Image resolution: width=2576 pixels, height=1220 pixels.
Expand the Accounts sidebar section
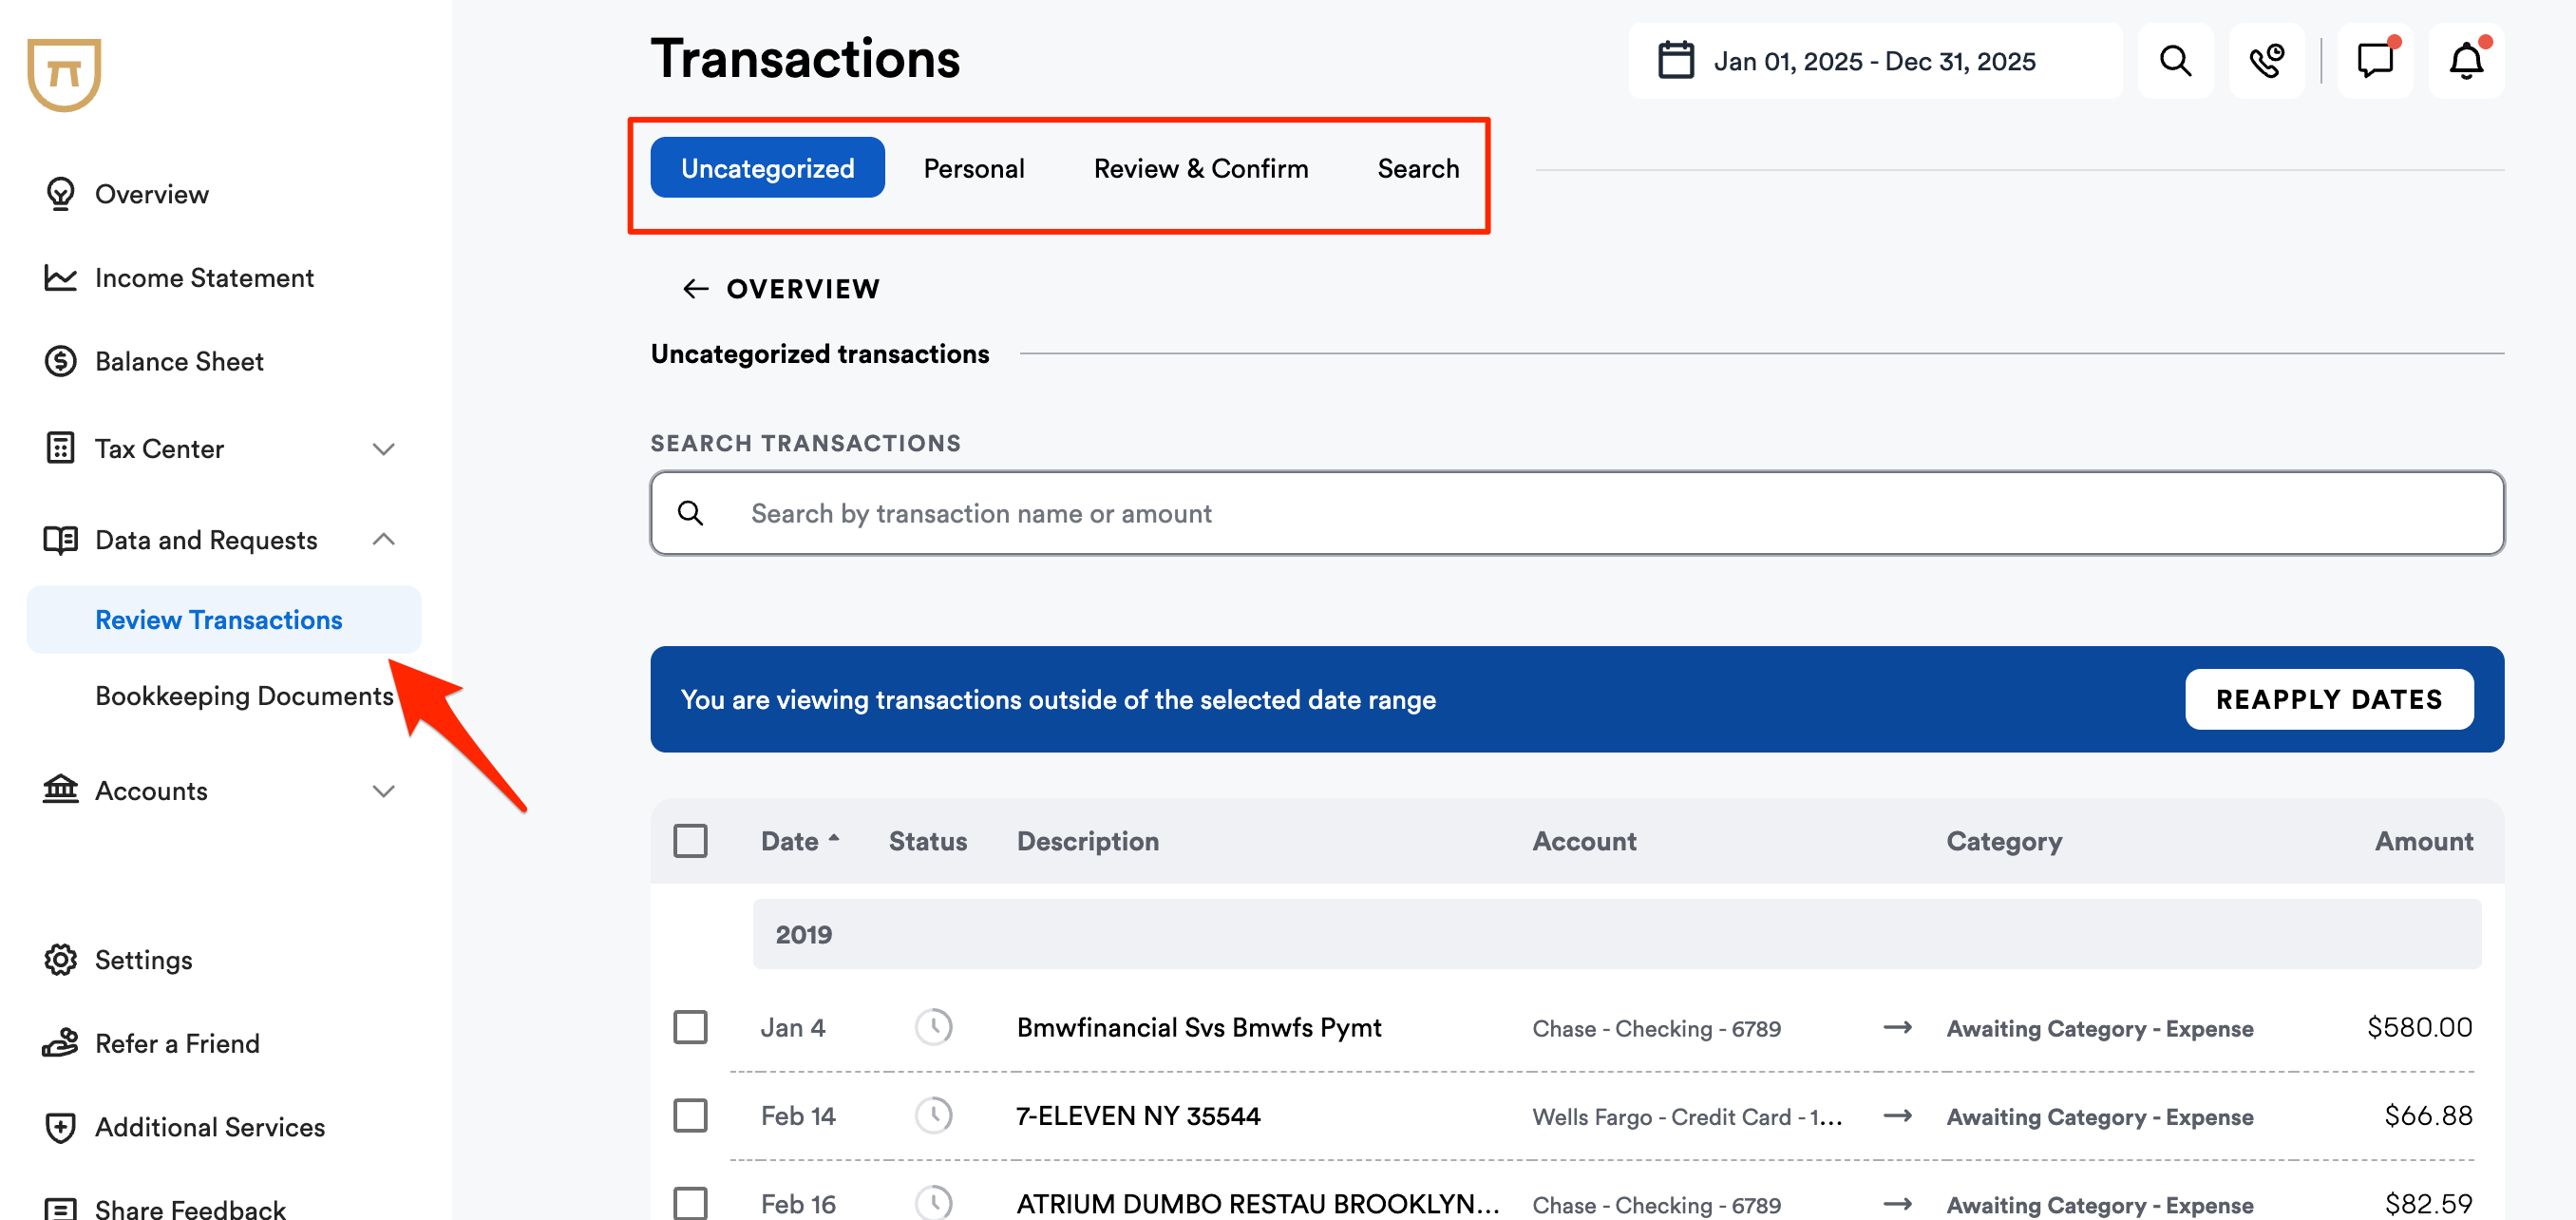tap(383, 791)
